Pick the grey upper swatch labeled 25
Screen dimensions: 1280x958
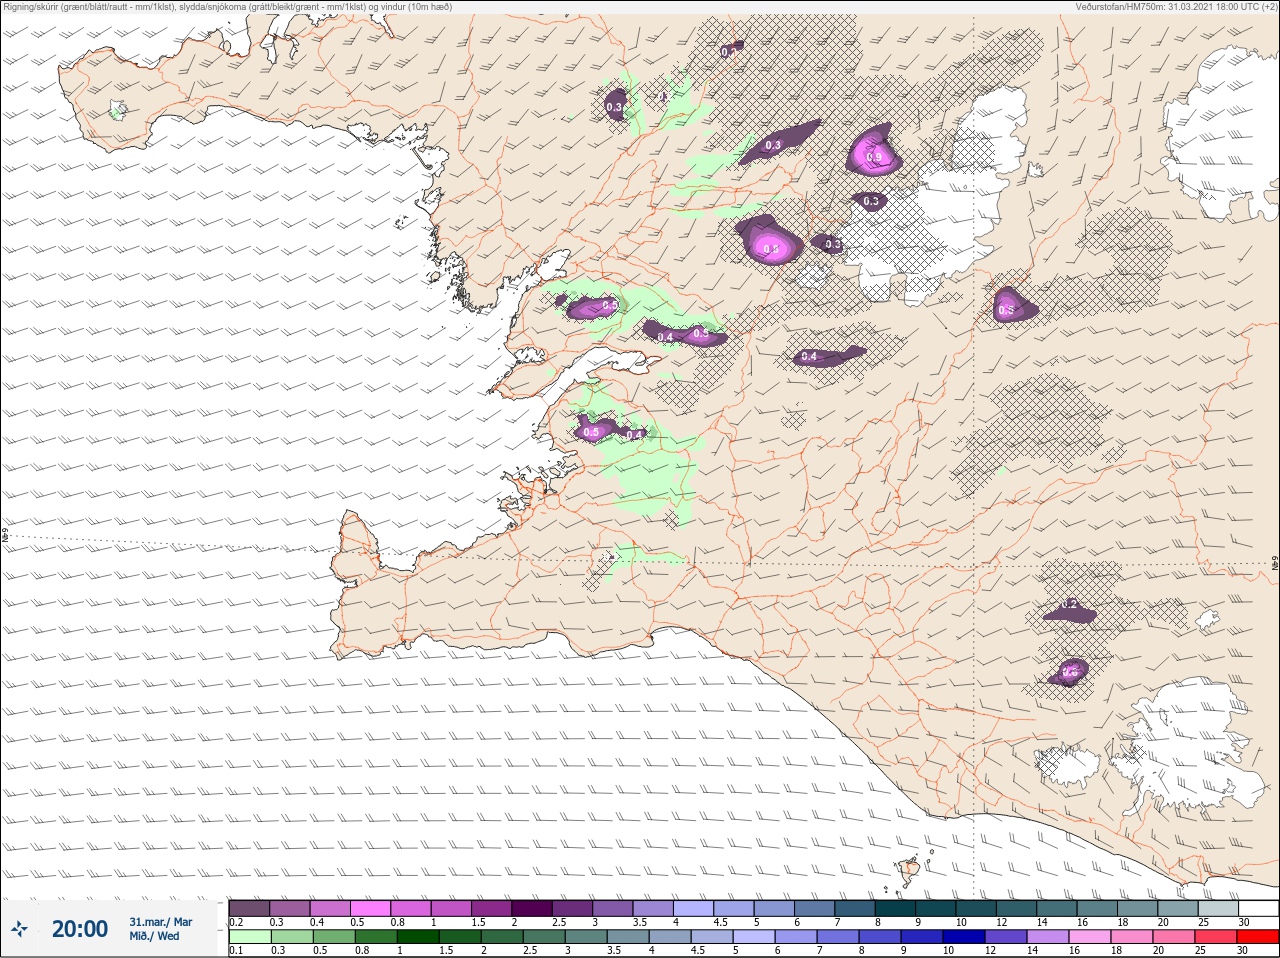[x=1219, y=908]
